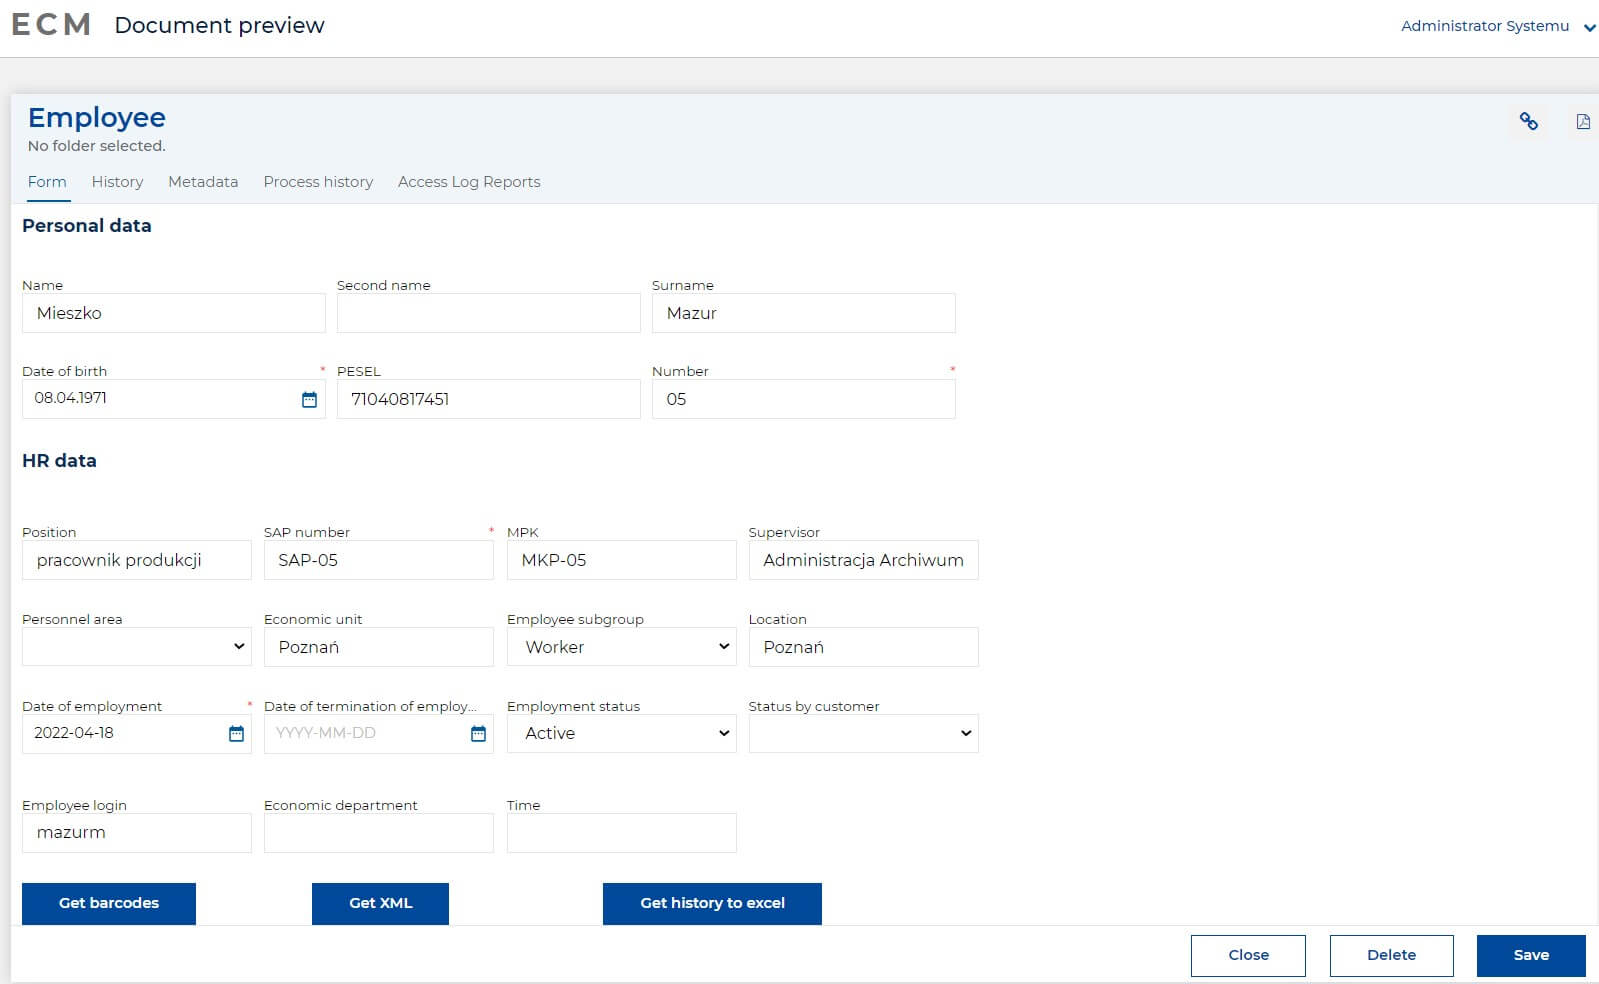This screenshot has height=984, width=1599.
Task: Click the Get barcodes button
Action: point(109,903)
